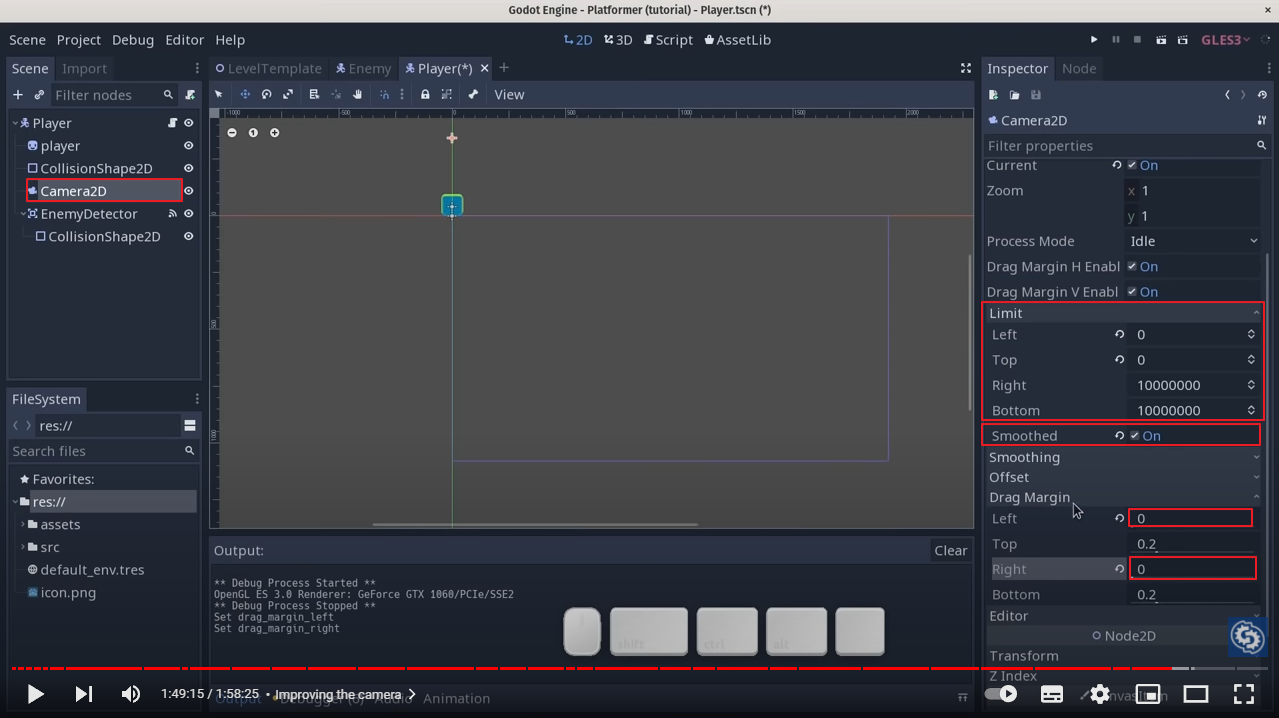Viewport: 1279px width, 718px height.
Task: Toggle visibility of Player node
Action: click(188, 123)
